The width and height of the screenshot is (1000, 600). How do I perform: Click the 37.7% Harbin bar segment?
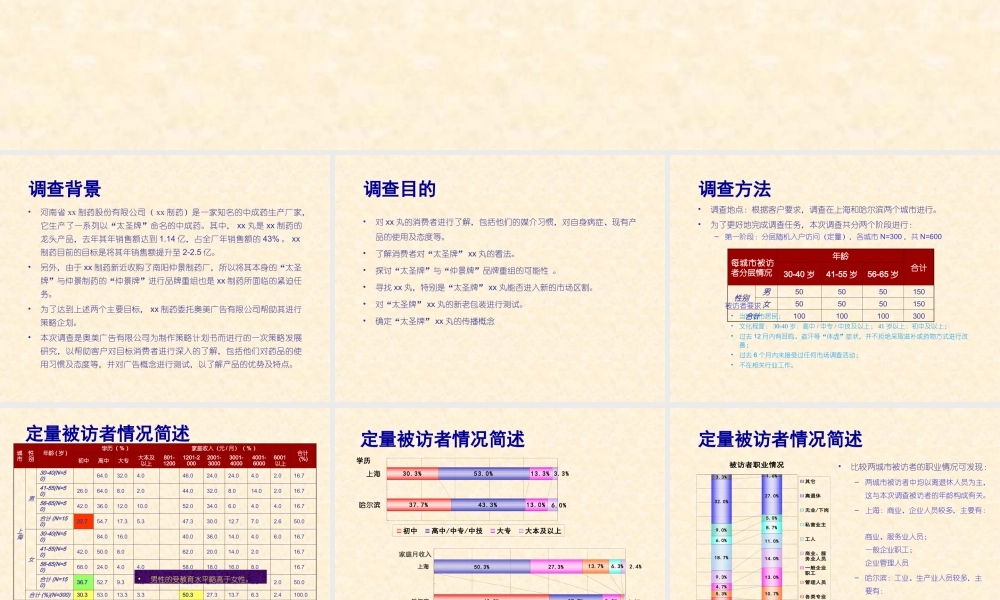[x=416, y=505]
